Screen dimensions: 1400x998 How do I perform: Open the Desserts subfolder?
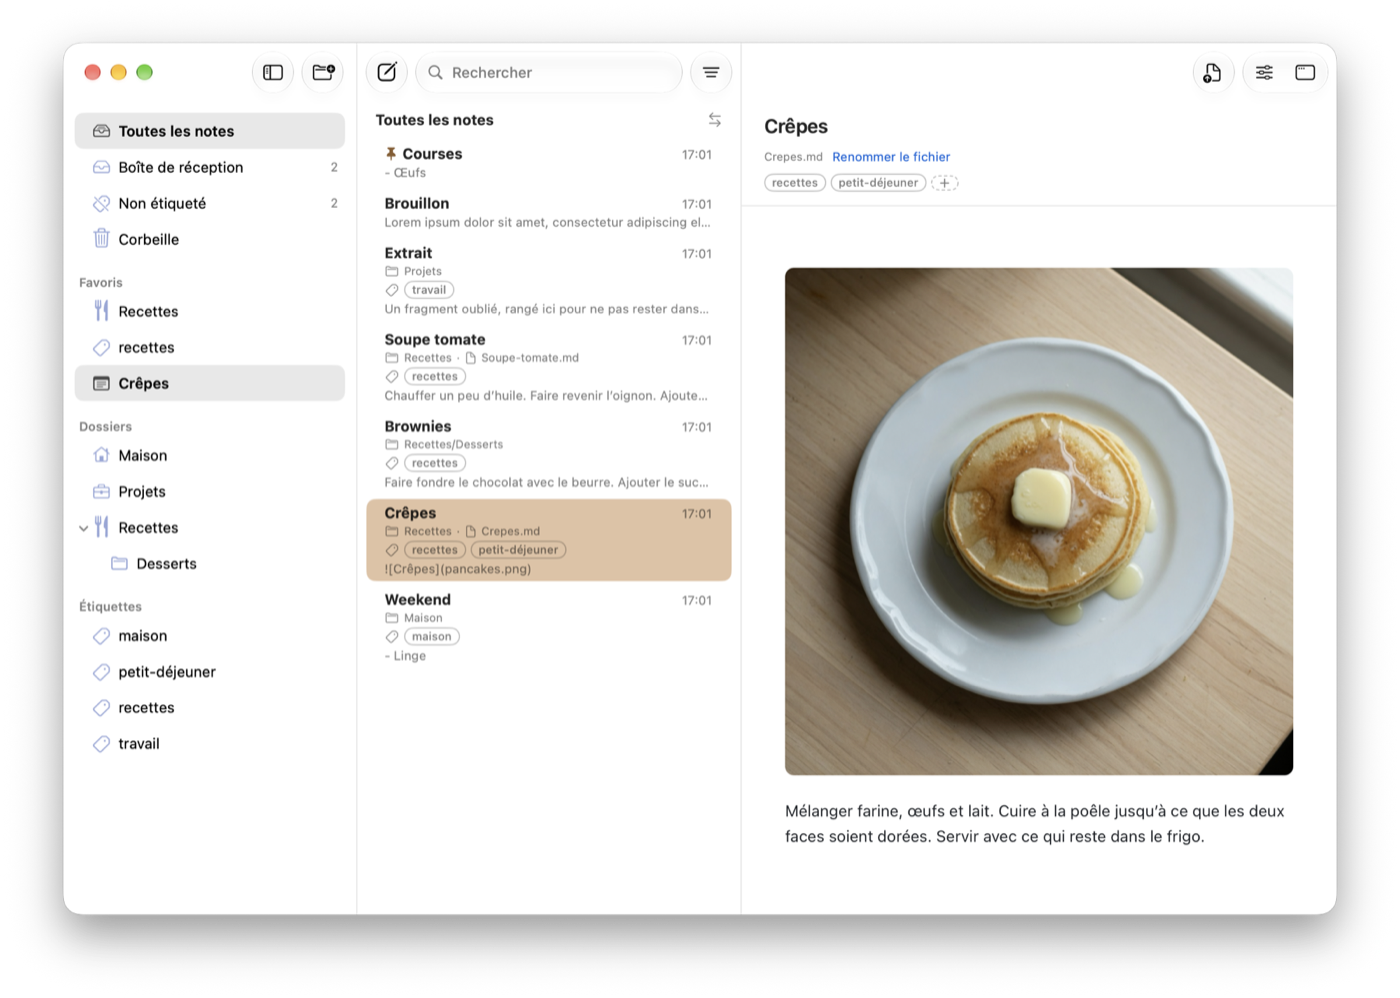tap(210, 563)
